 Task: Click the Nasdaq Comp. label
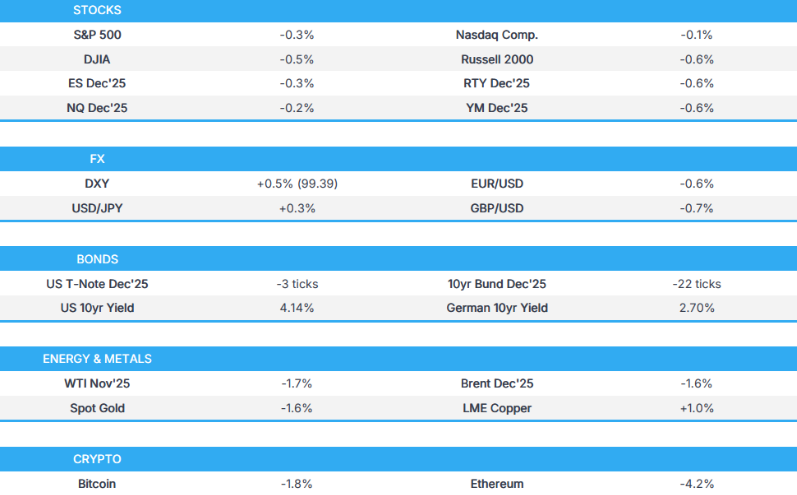[496, 34]
